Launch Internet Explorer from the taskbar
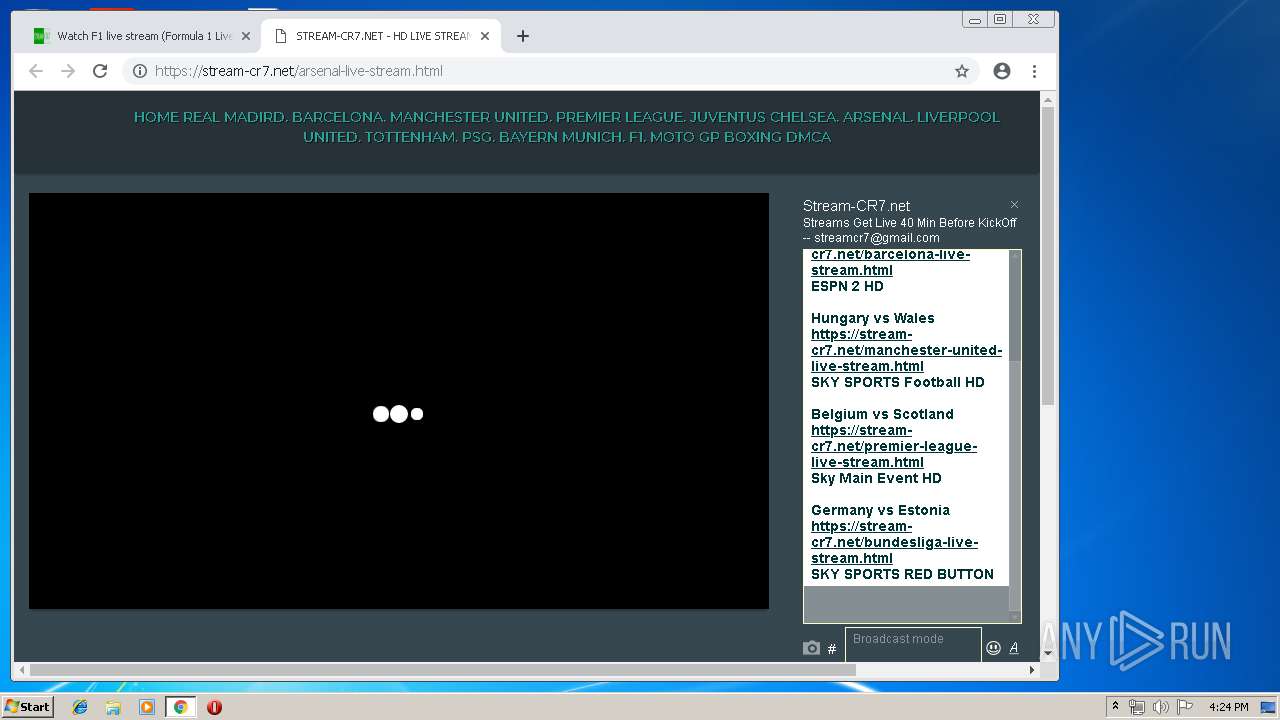 (80, 707)
